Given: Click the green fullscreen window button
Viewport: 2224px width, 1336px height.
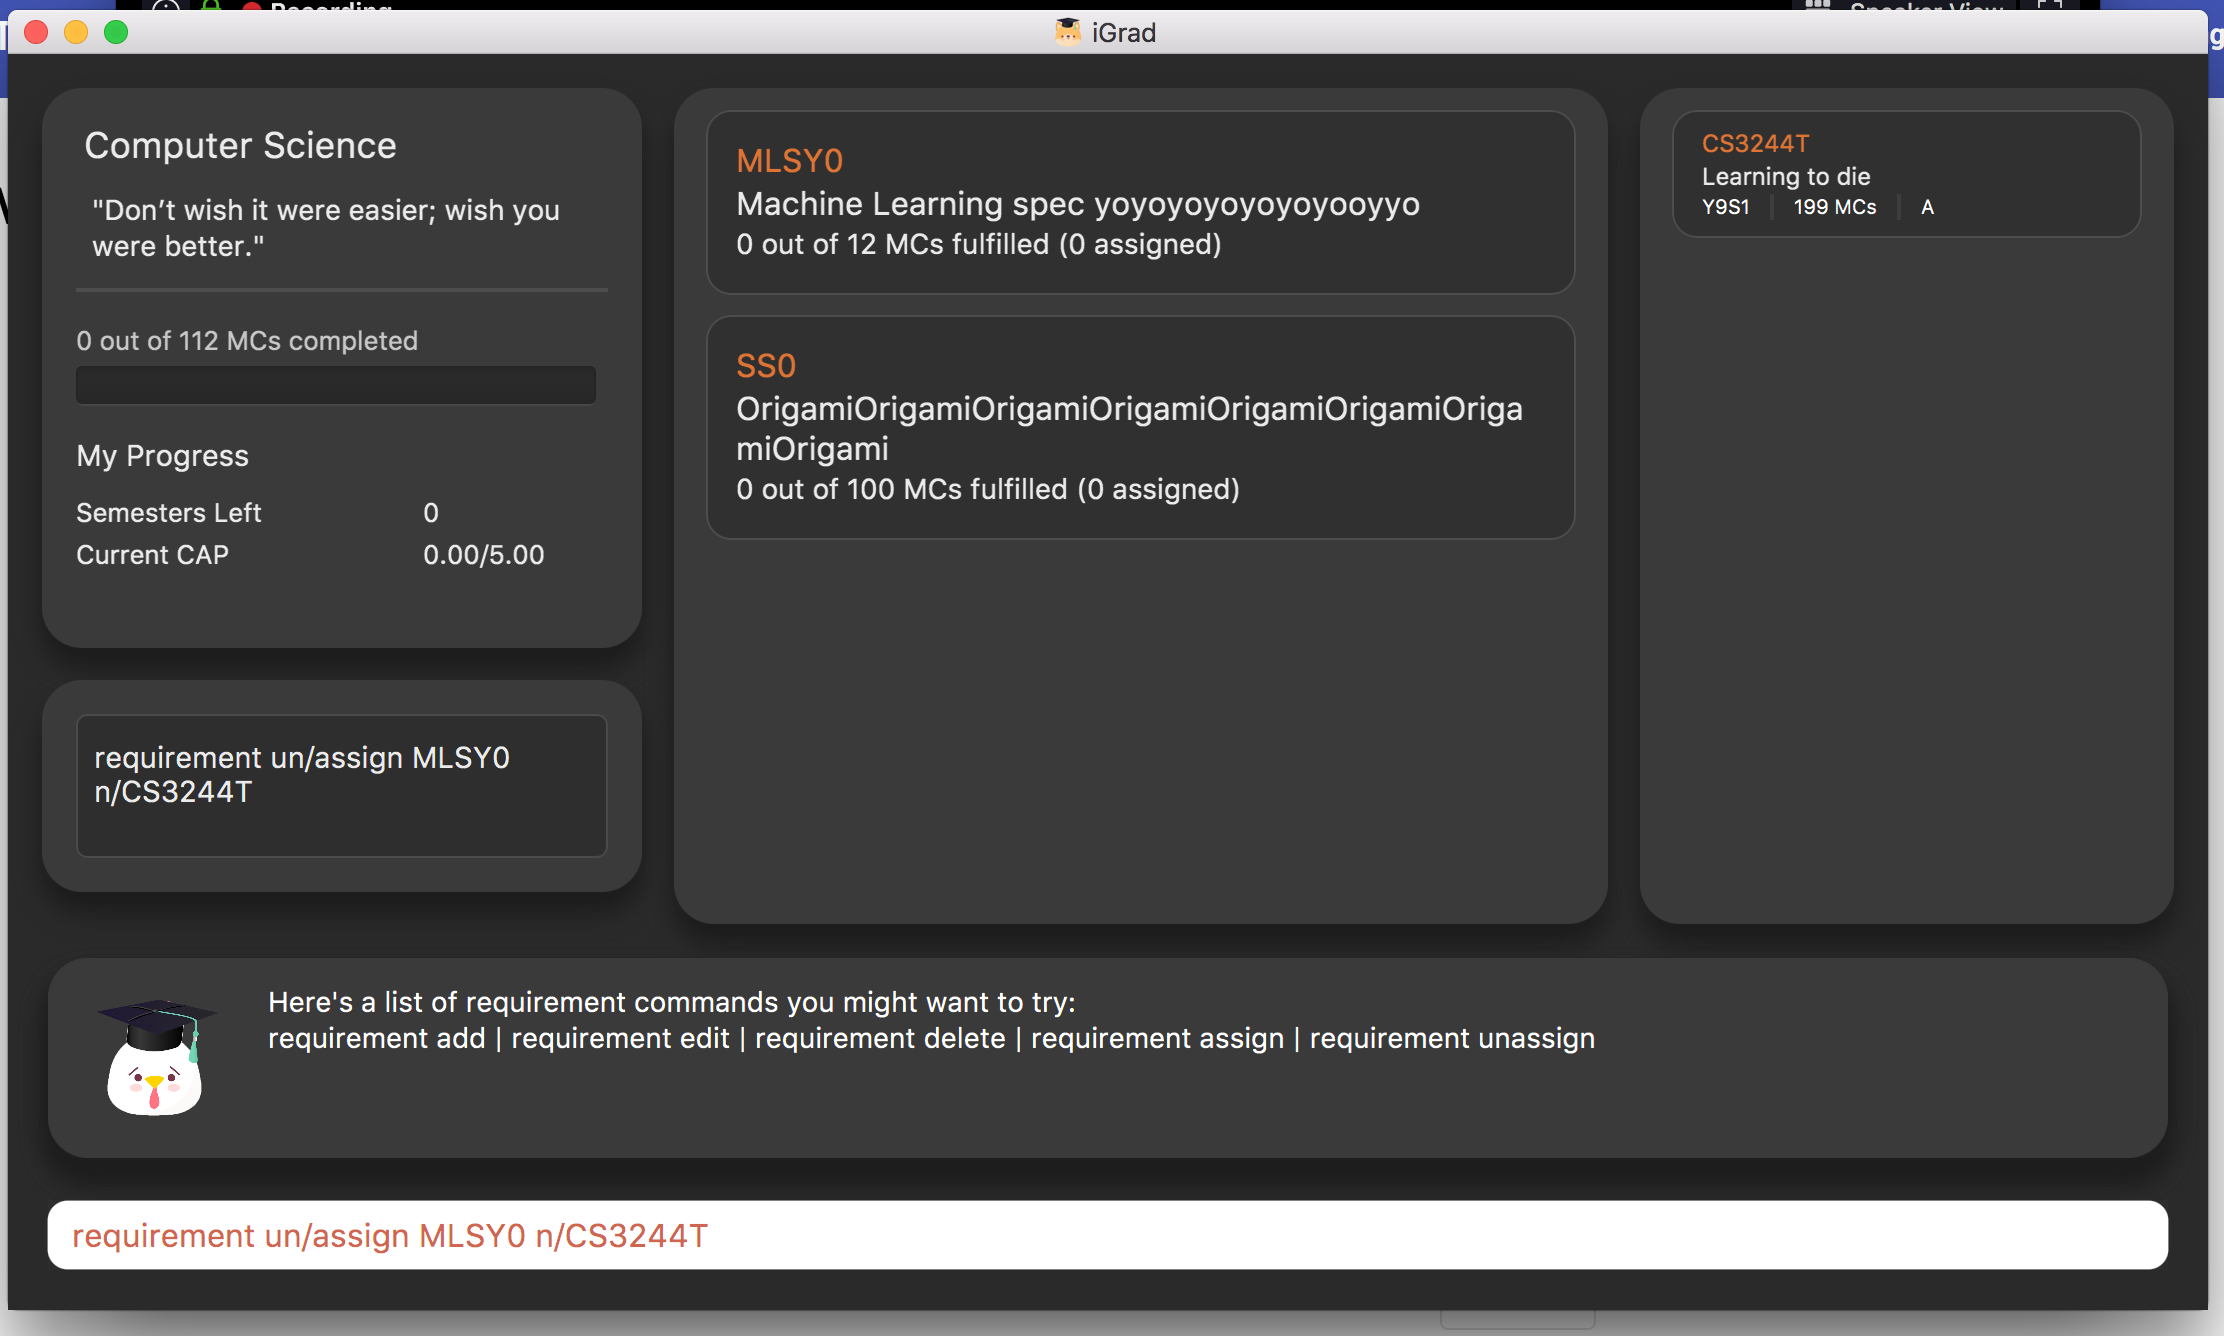Looking at the screenshot, I should click(x=116, y=32).
